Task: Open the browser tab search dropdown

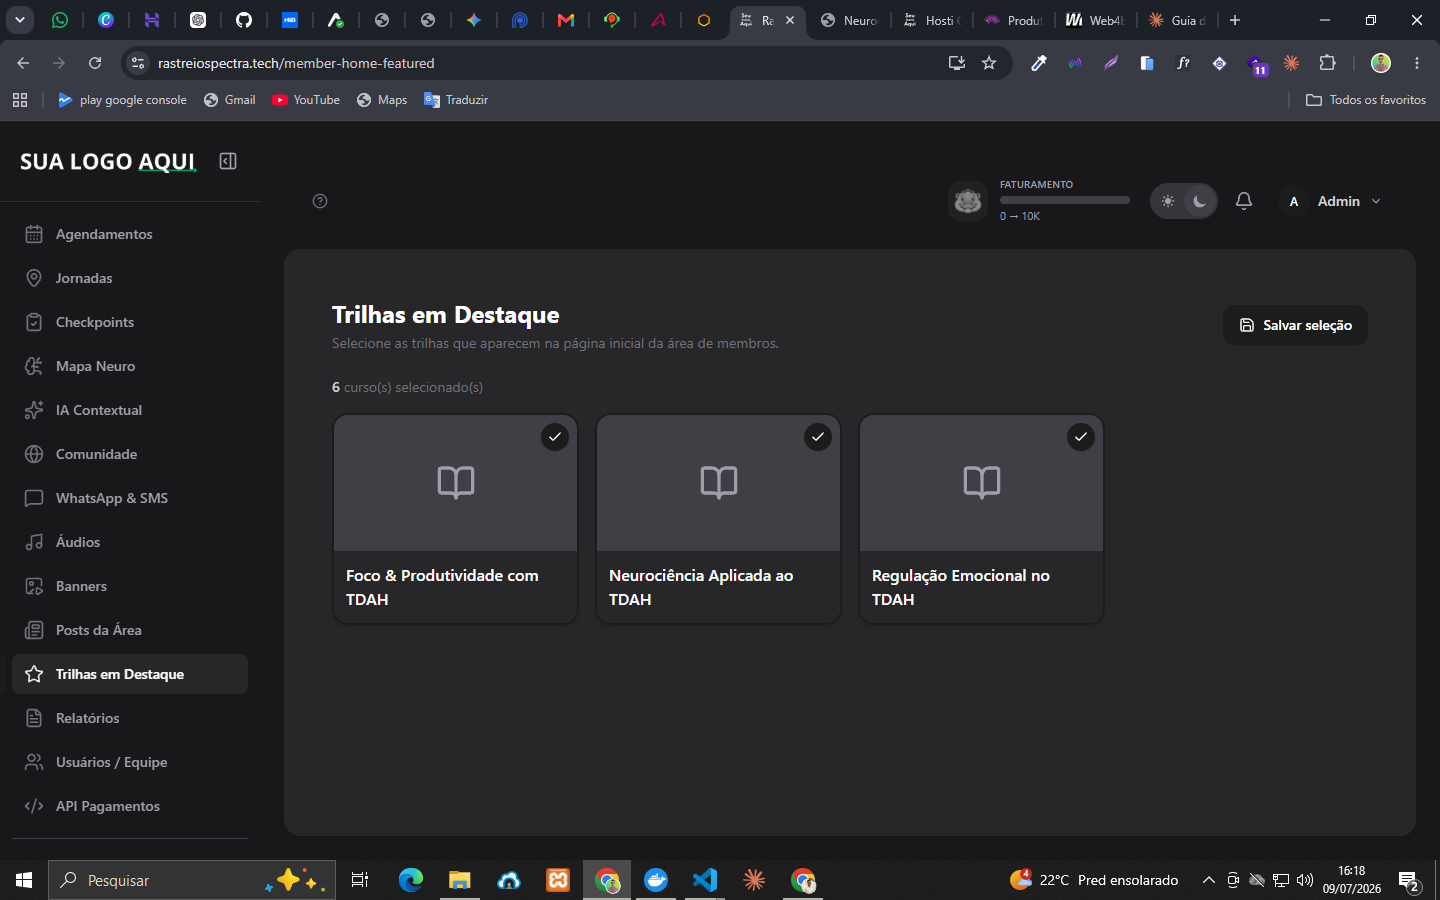Action: (x=19, y=20)
